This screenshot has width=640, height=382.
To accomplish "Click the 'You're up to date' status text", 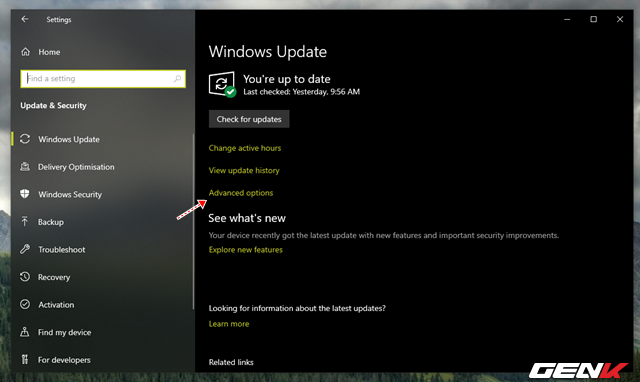I will pyautogui.click(x=287, y=79).
